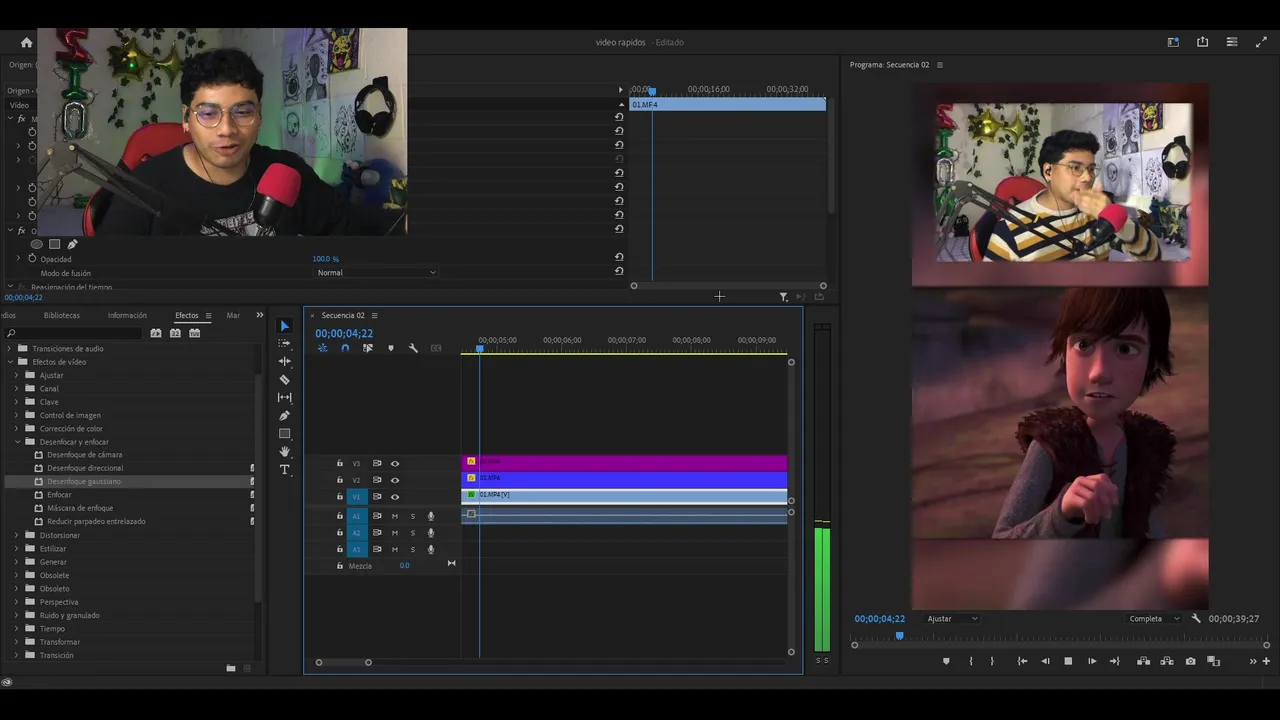Click the workspaces icon at top right
Viewport: 1280px width, 720px height.
tap(1173, 42)
